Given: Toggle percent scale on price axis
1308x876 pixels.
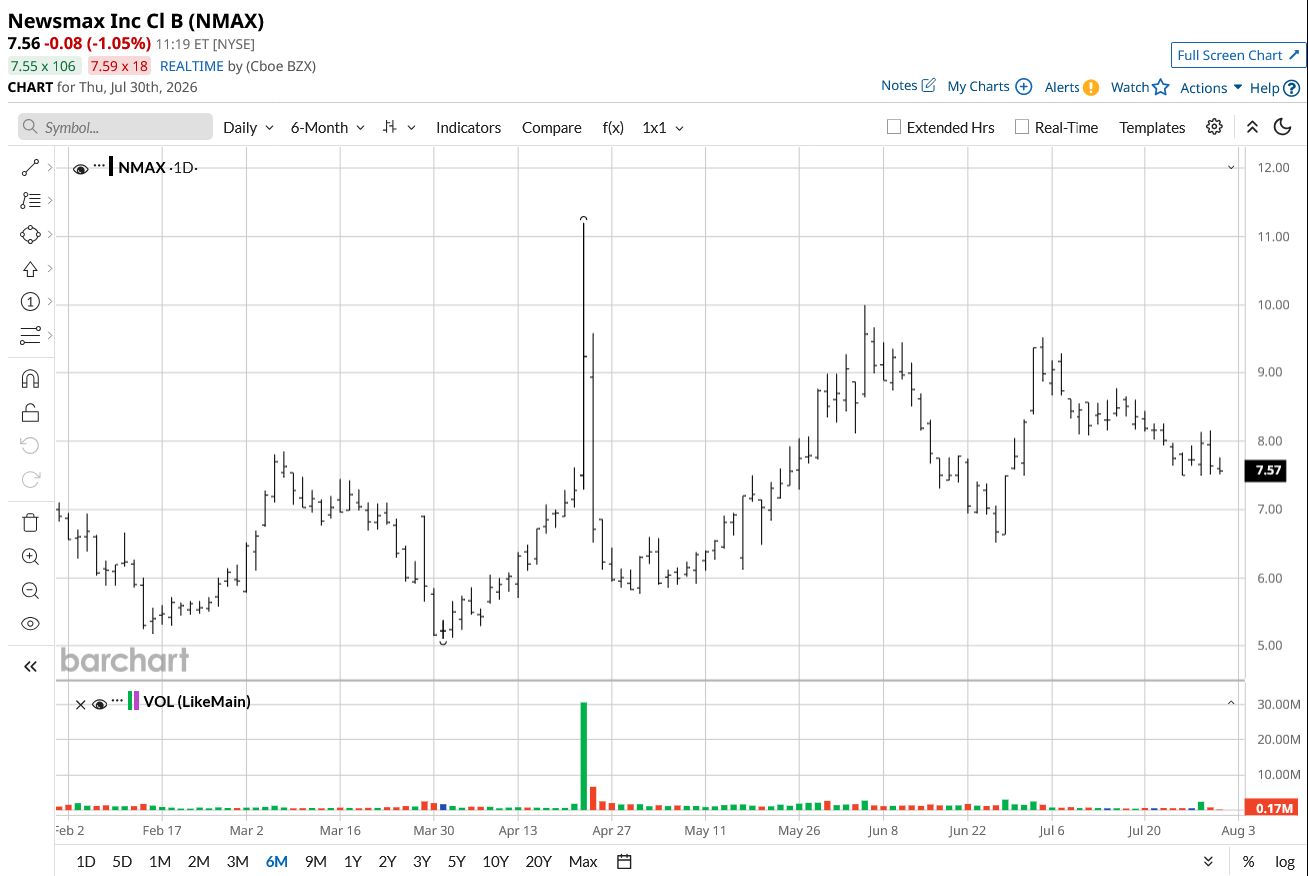Looking at the screenshot, I should tap(1248, 861).
